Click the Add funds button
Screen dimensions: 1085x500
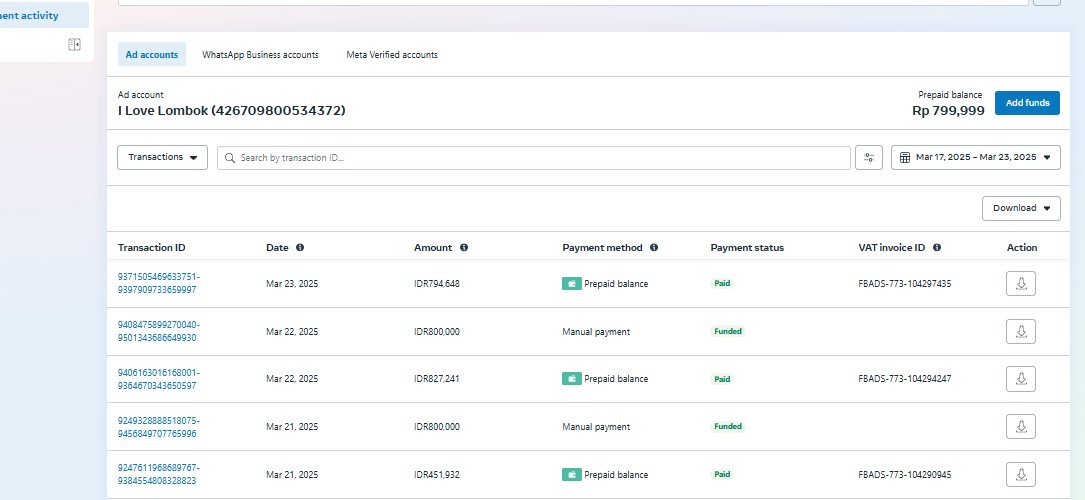pyautogui.click(x=1027, y=103)
